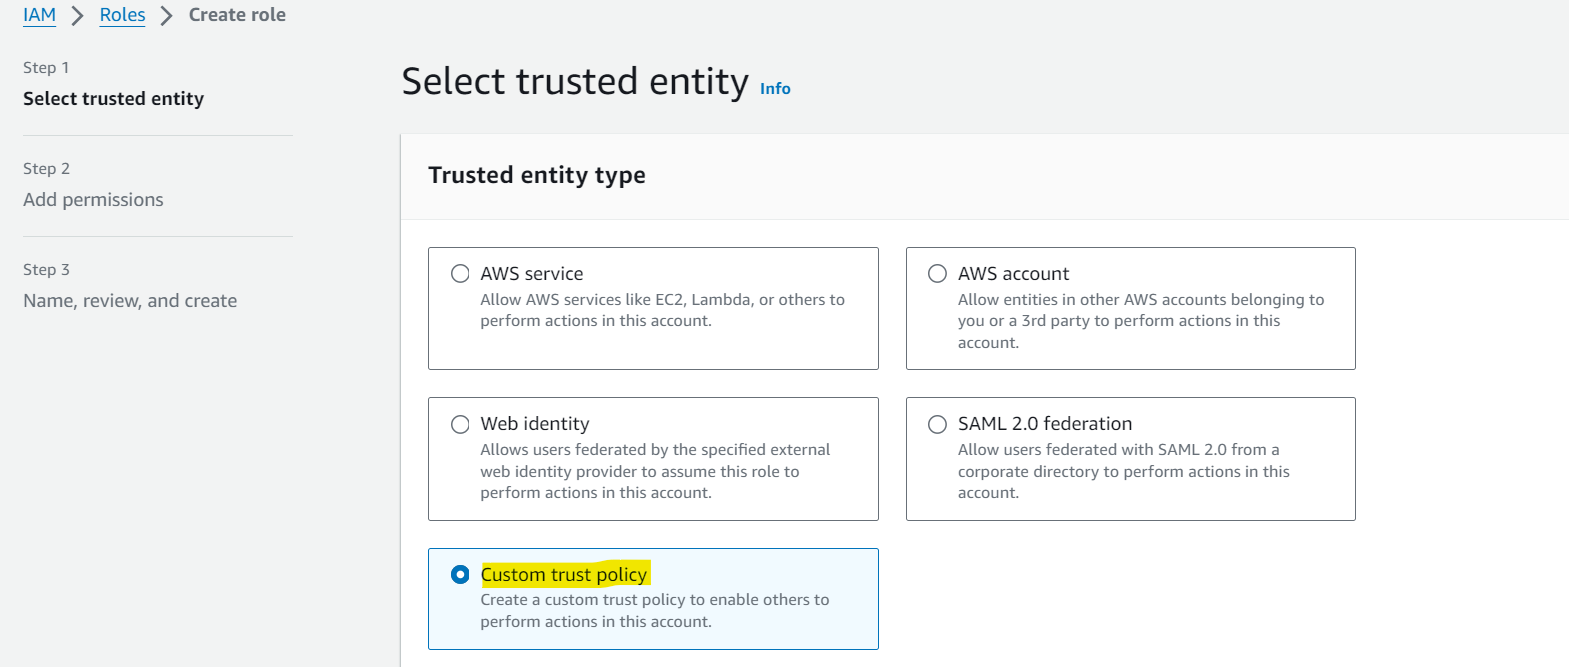Click the SAML 2.0 federation description text
This screenshot has width=1569, height=667.
tap(1124, 471)
